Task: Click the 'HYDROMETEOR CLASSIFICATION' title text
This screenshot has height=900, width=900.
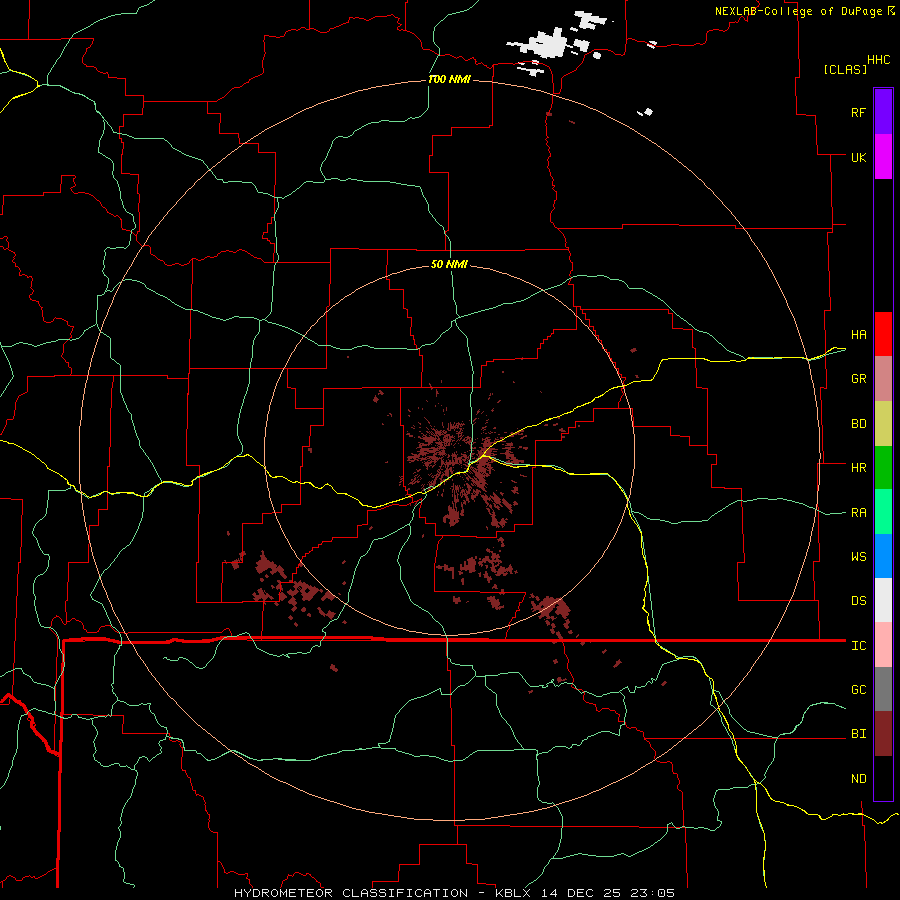Action: (351, 893)
